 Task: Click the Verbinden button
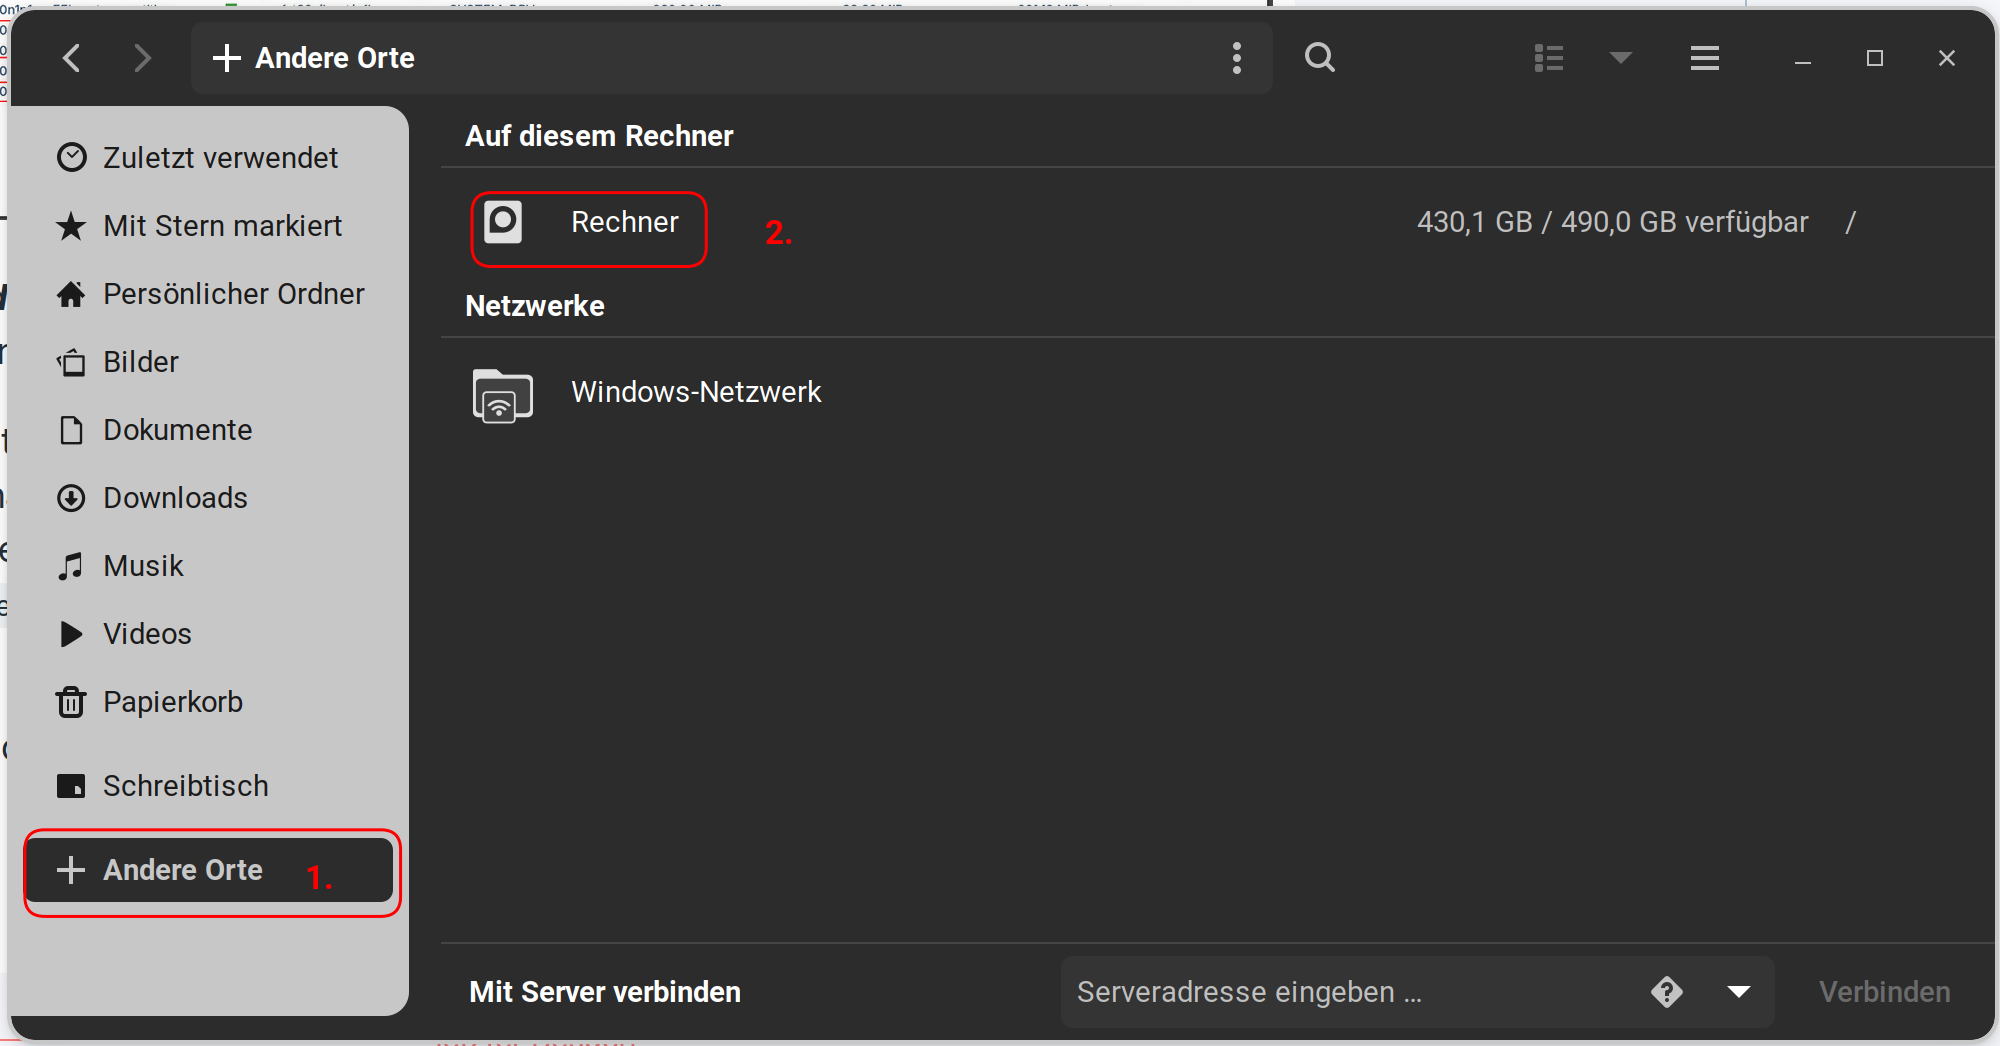(1884, 992)
